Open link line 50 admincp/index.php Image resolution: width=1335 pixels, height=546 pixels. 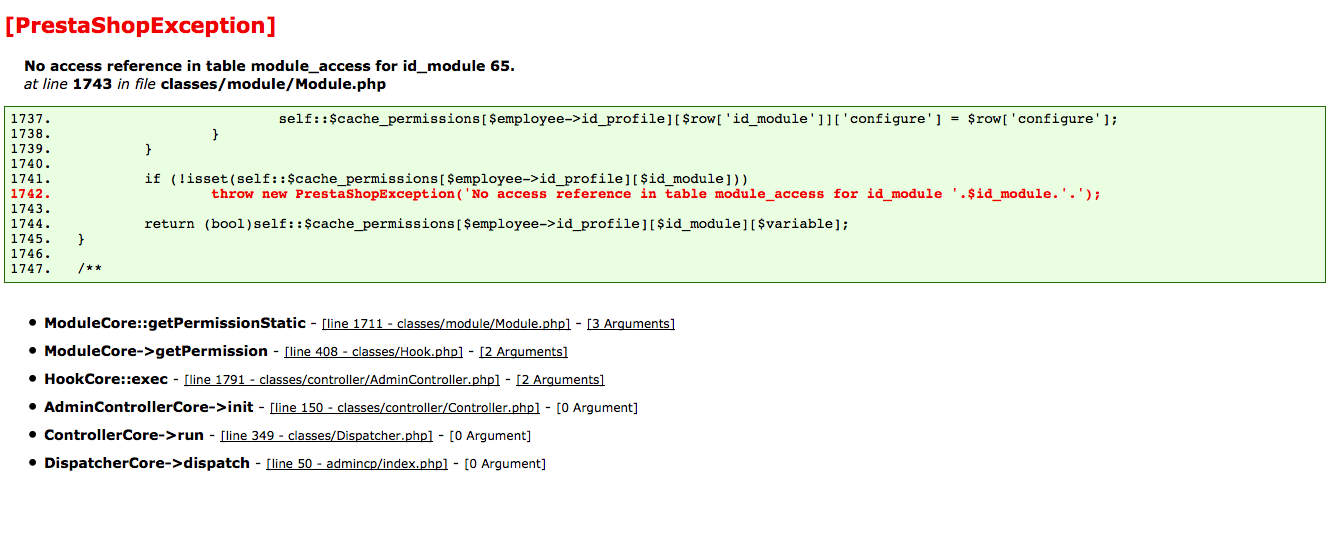click(357, 464)
